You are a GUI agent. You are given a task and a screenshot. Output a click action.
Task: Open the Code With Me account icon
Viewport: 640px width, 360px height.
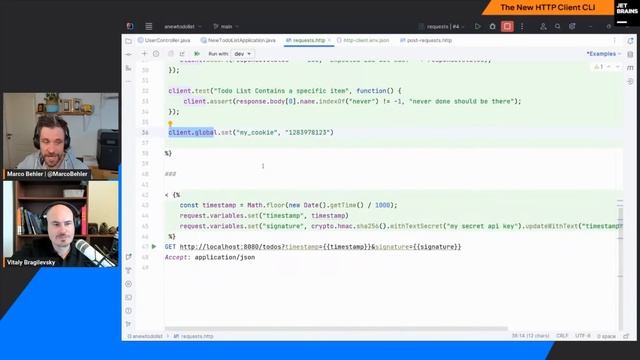pyautogui.click(x=543, y=27)
